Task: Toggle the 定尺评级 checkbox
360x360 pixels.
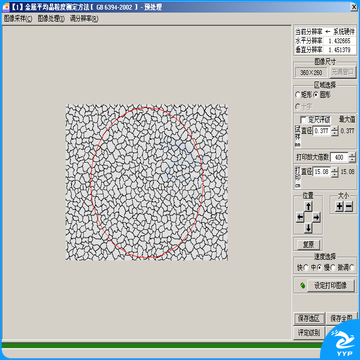Action: pyautogui.click(x=303, y=119)
